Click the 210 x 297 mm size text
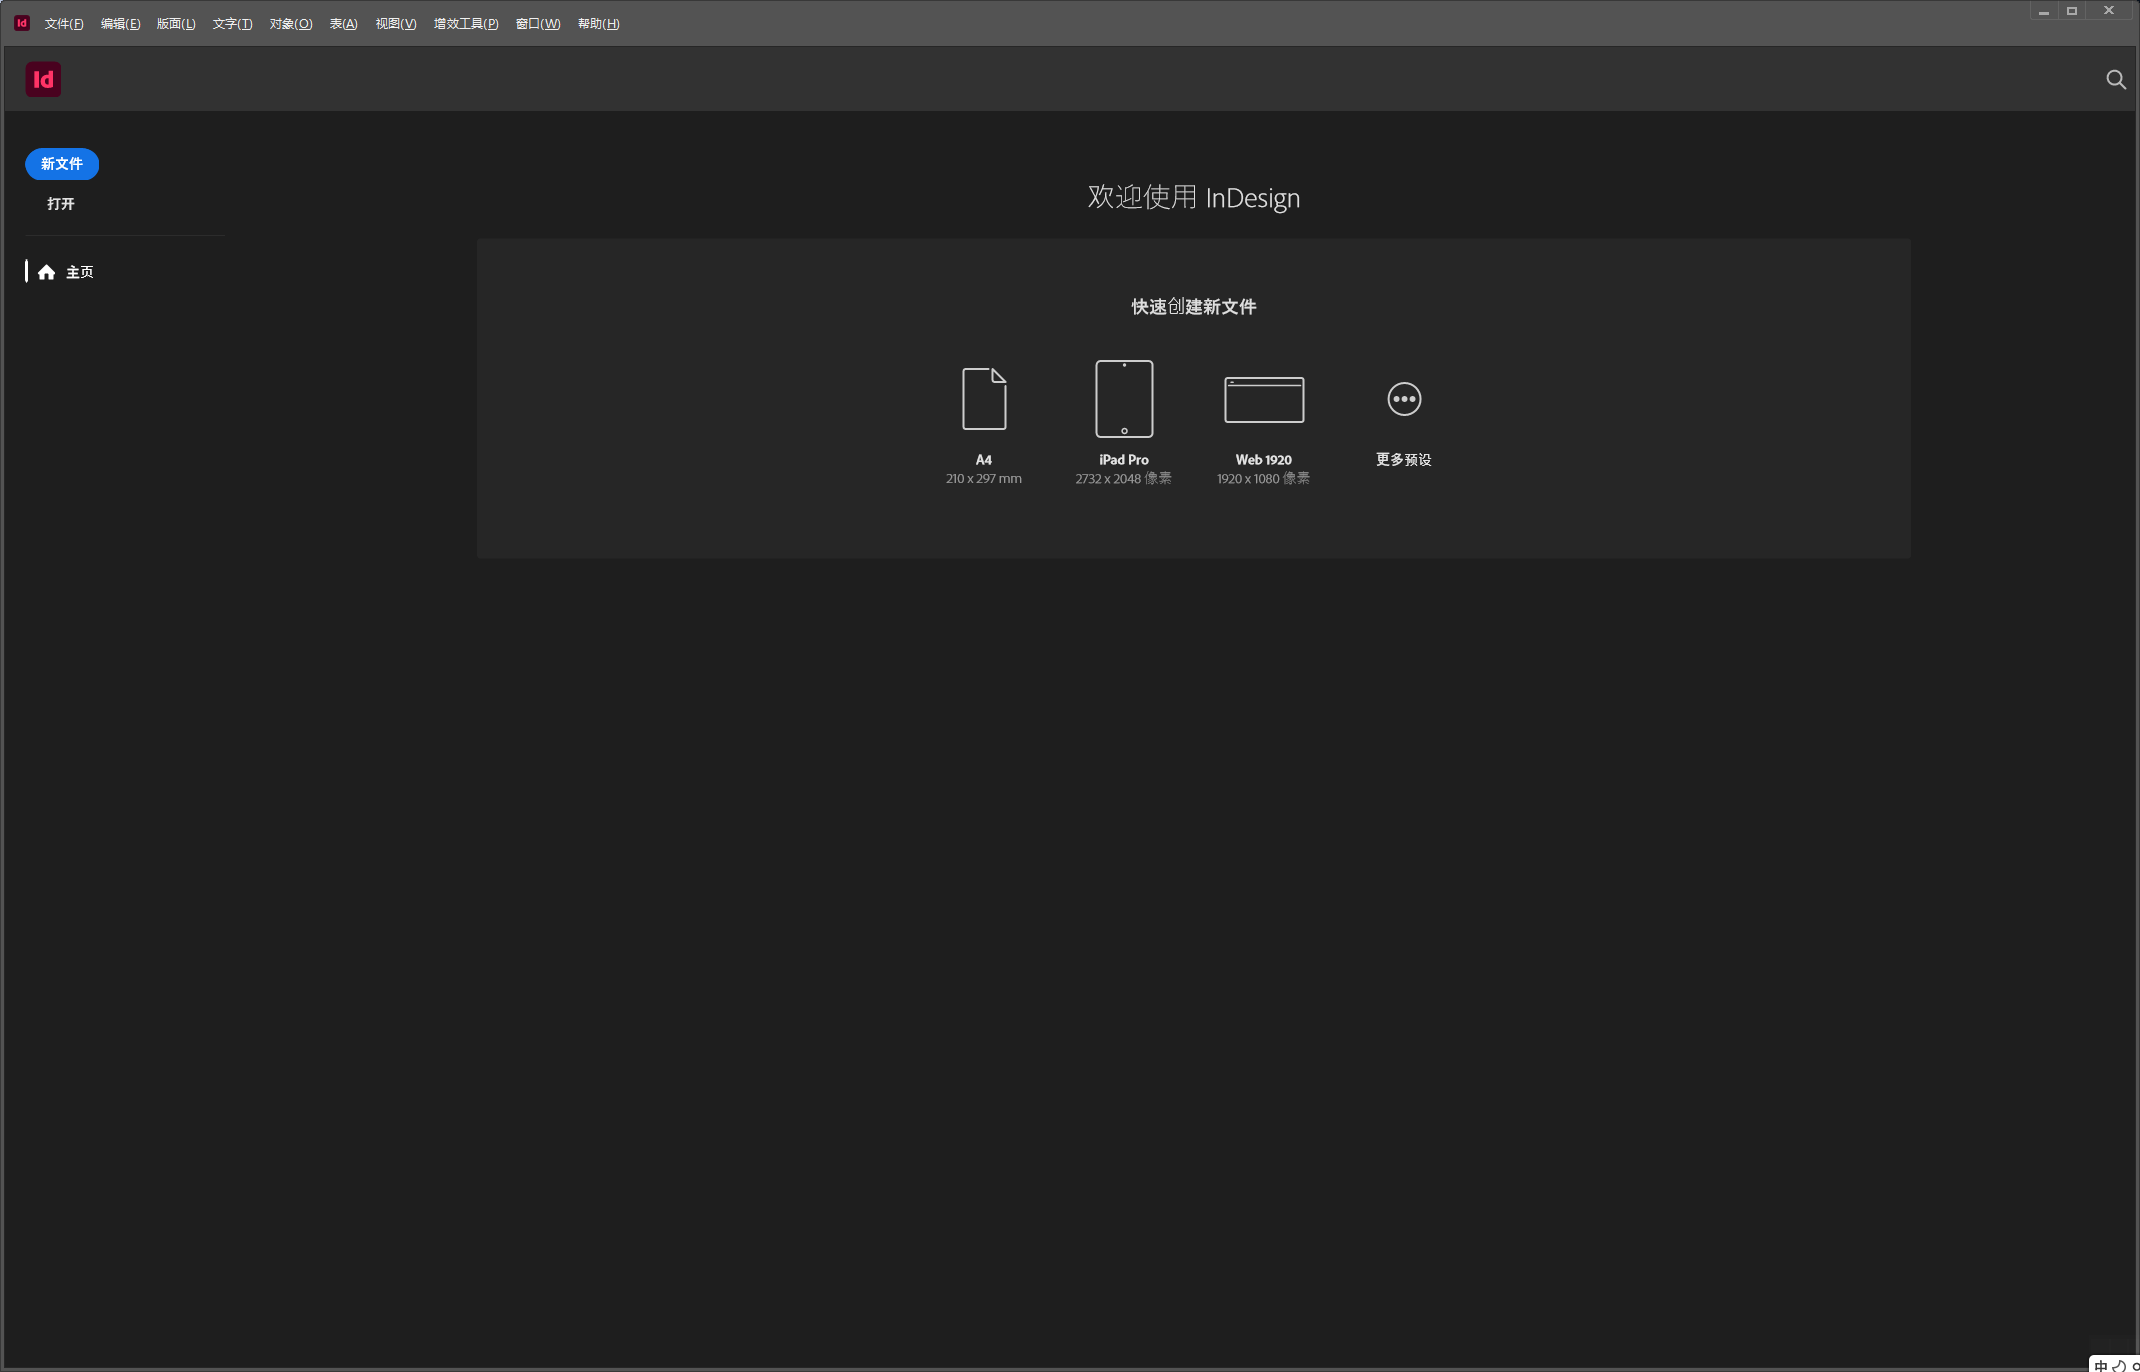The width and height of the screenshot is (2140, 1372). 984,479
